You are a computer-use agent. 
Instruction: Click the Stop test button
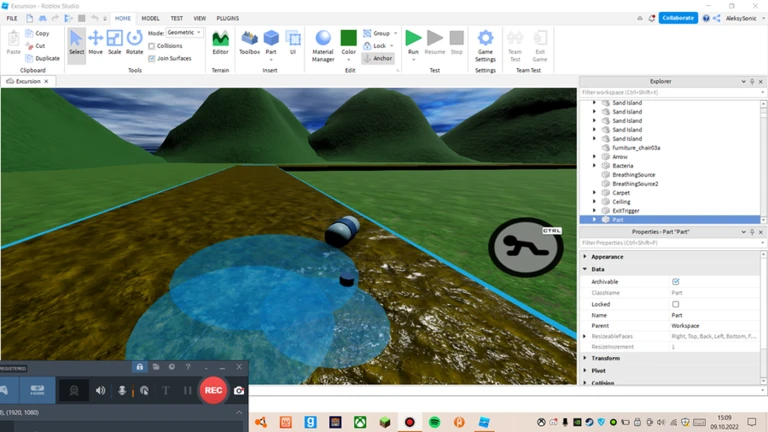[x=456, y=43]
